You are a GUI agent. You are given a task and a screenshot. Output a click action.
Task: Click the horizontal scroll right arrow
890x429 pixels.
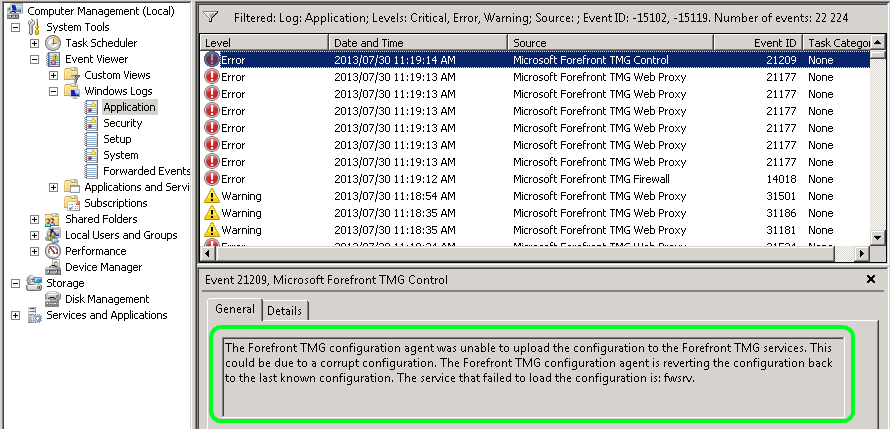[863, 253]
